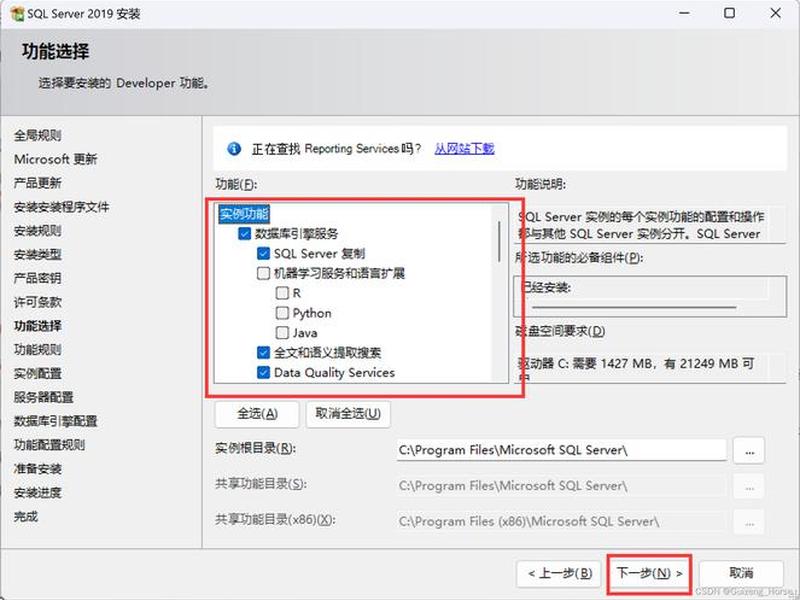Go back with 上一步(B) button
Viewport: 800px width, 600px height.
point(560,573)
